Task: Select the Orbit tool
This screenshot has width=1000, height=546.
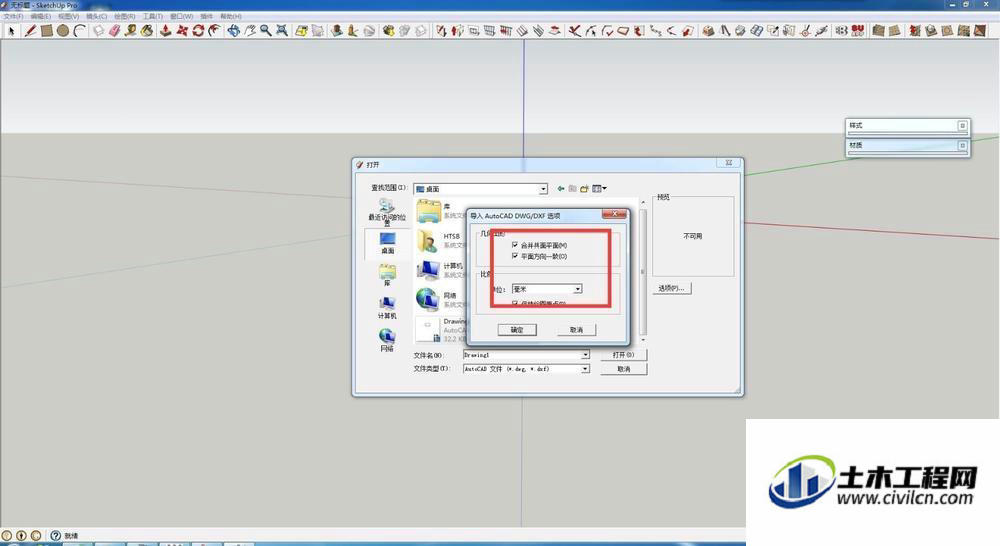Action: [233, 31]
